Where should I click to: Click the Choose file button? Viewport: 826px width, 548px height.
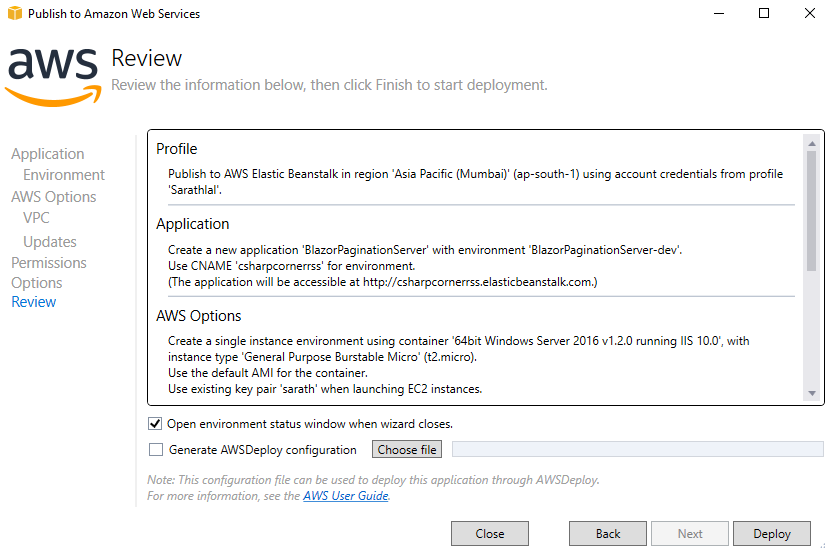pos(407,449)
